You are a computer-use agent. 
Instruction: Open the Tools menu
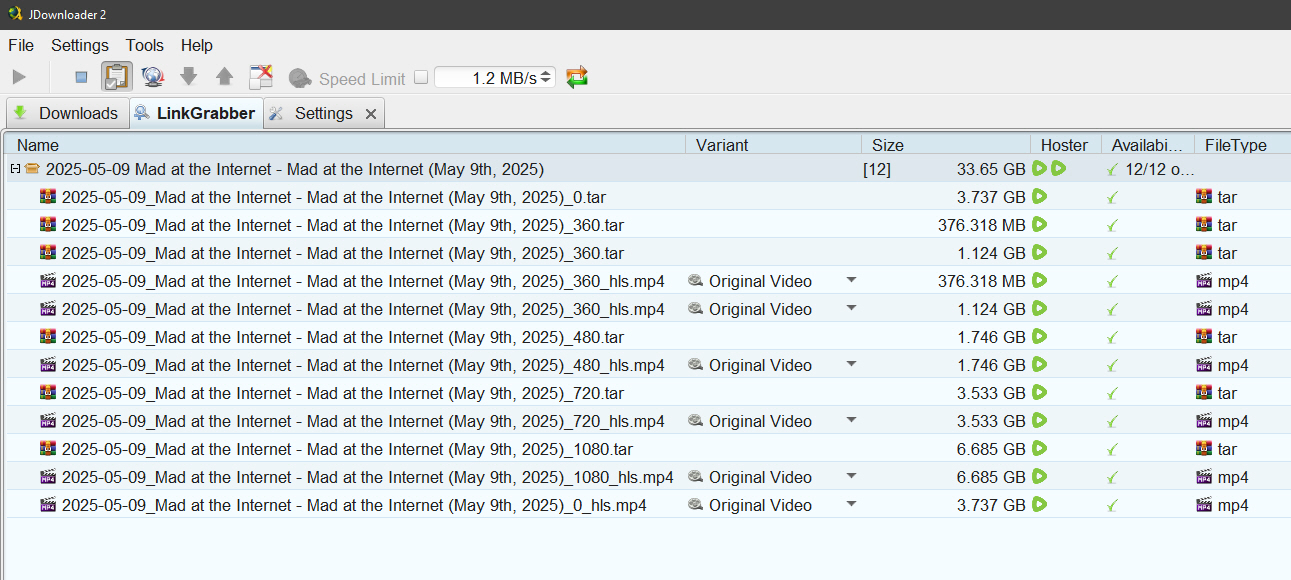coord(145,45)
